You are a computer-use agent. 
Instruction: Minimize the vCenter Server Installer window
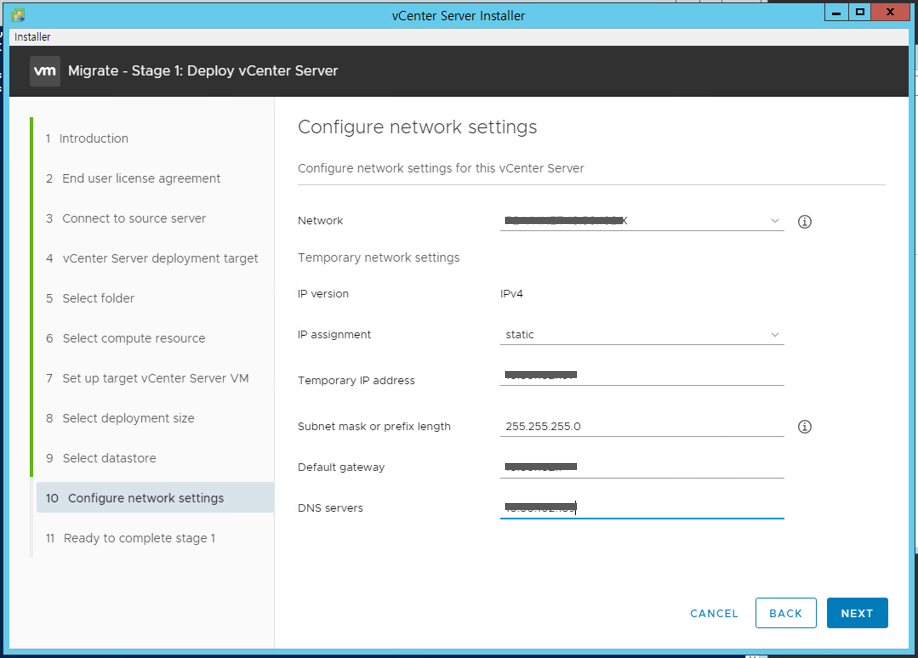(x=836, y=12)
